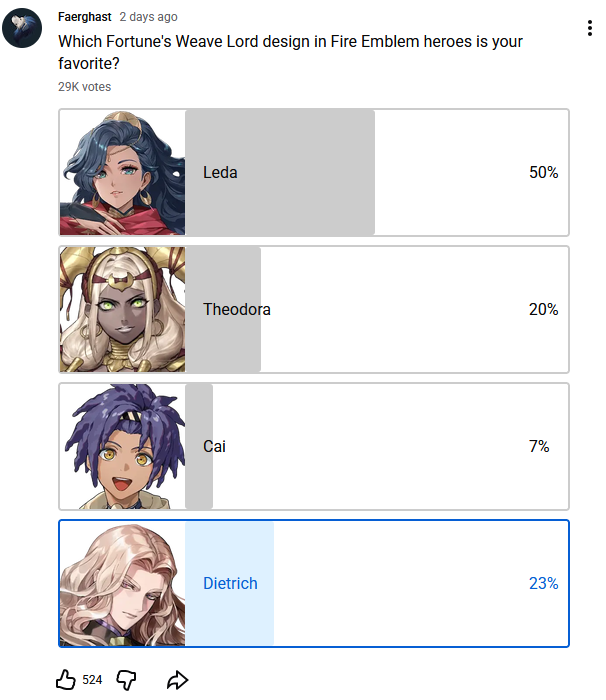Viewport: 606px width, 700px height.
Task: Select the Theodora poll option
Action: pos(314,309)
